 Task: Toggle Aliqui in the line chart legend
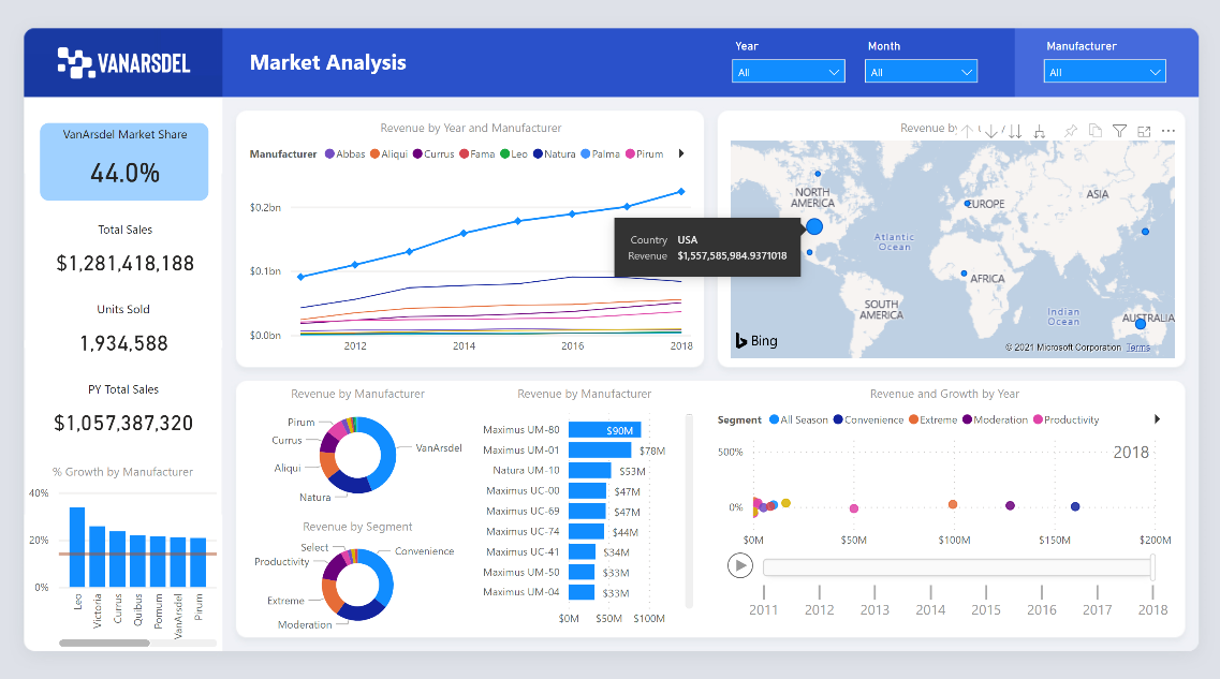[388, 154]
